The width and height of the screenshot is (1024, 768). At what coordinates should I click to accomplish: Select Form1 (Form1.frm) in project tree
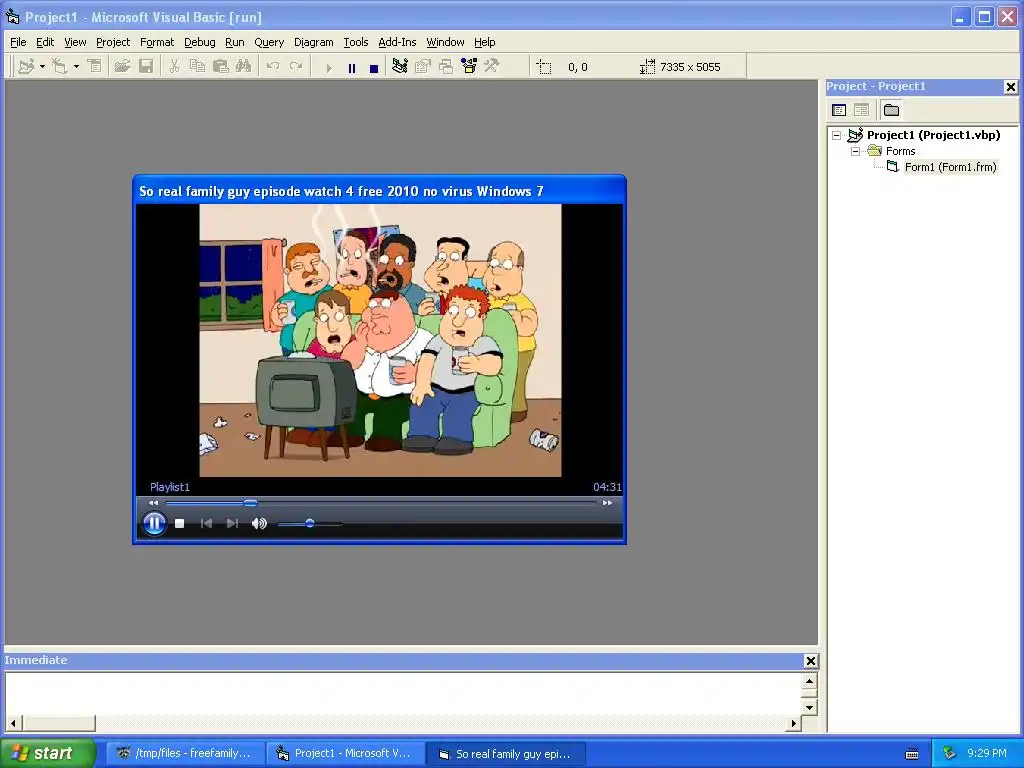pyautogui.click(x=950, y=167)
